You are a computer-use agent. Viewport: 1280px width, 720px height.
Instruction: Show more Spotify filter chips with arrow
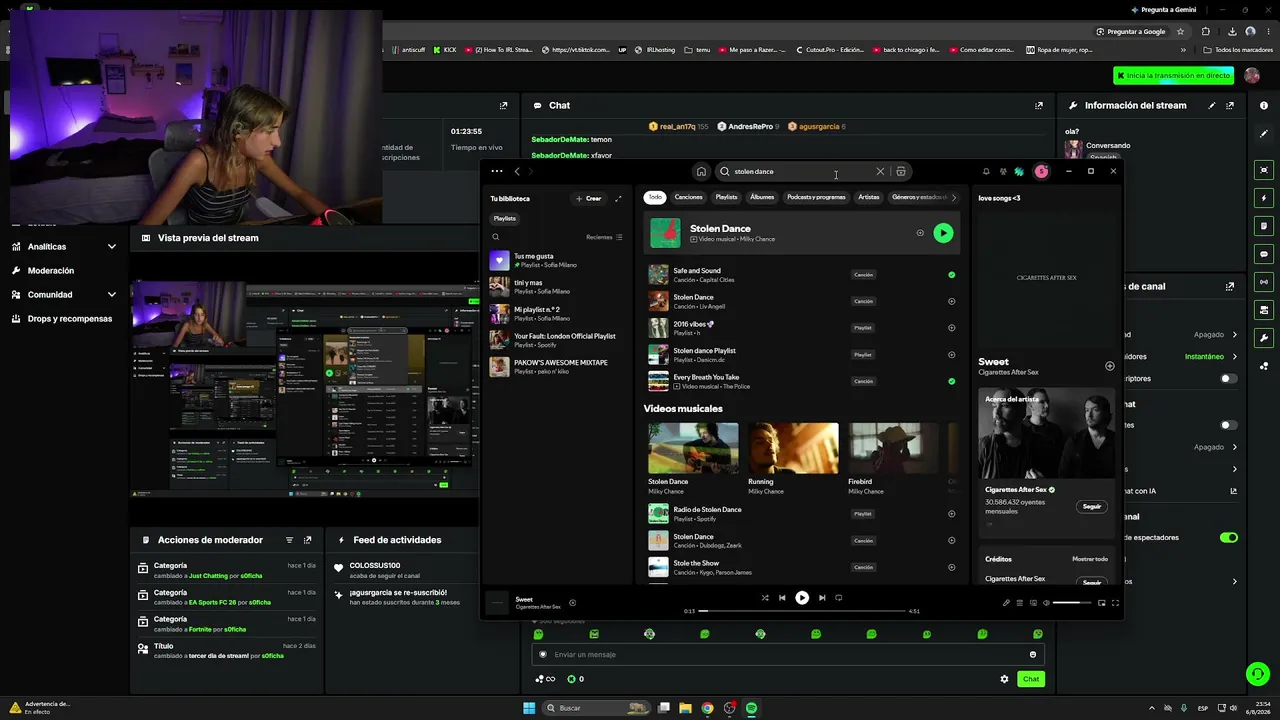953,197
